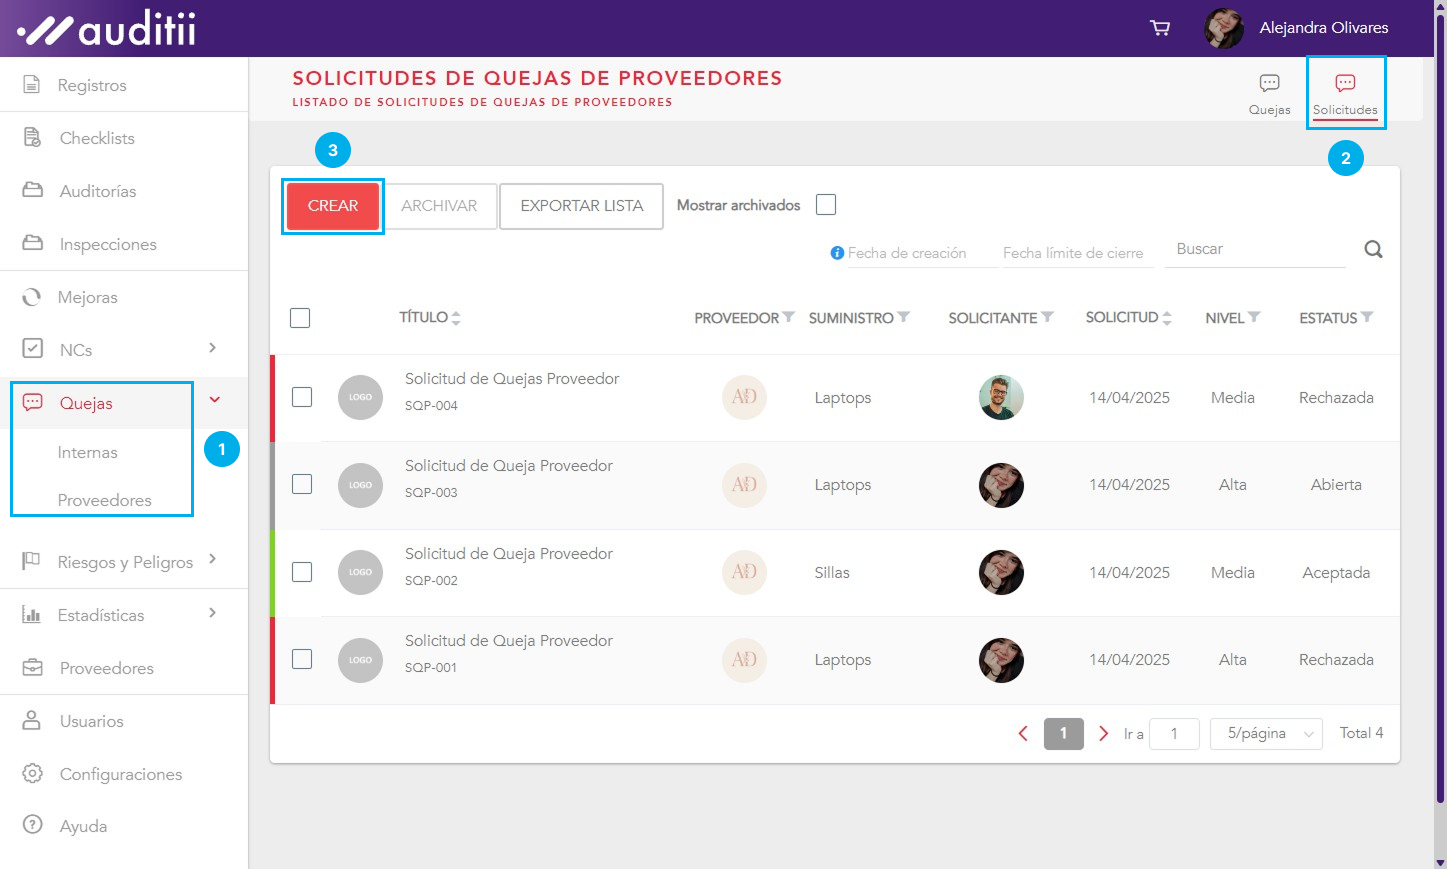Open the Quejas icon in top right
Image resolution: width=1447 pixels, height=869 pixels.
[1269, 93]
